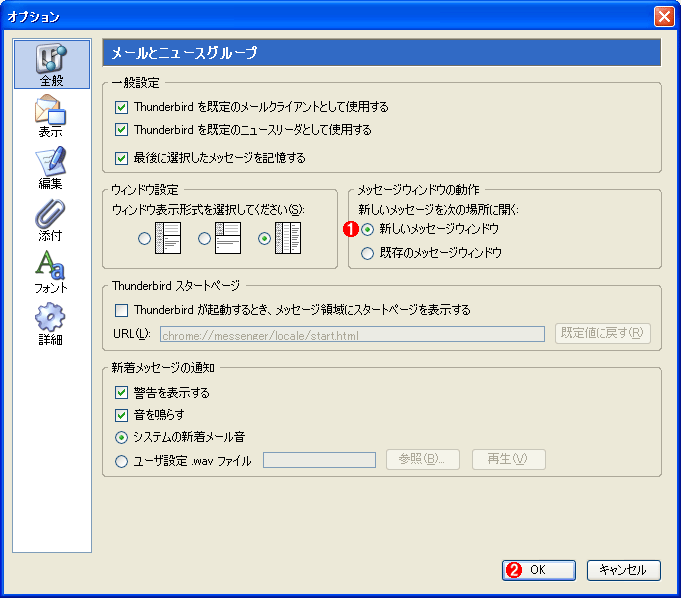
Task: Toggle 警告を表示する checkbox
Action: (122, 393)
